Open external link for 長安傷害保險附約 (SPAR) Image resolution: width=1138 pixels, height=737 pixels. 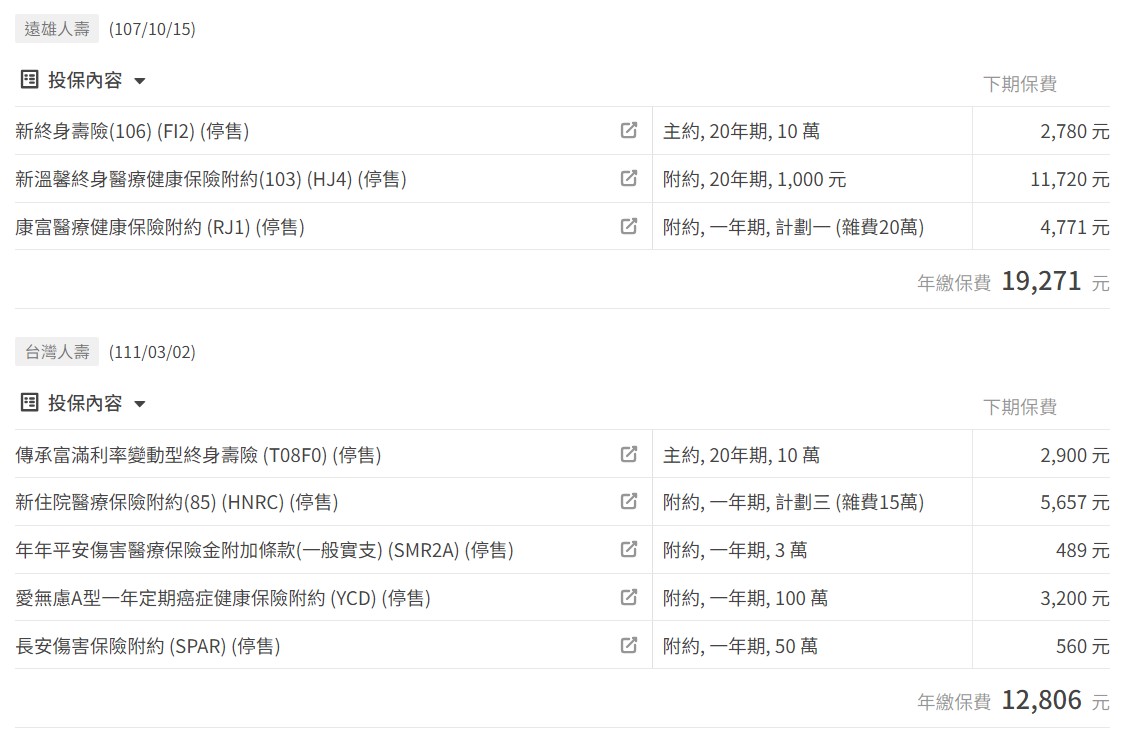[629, 646]
